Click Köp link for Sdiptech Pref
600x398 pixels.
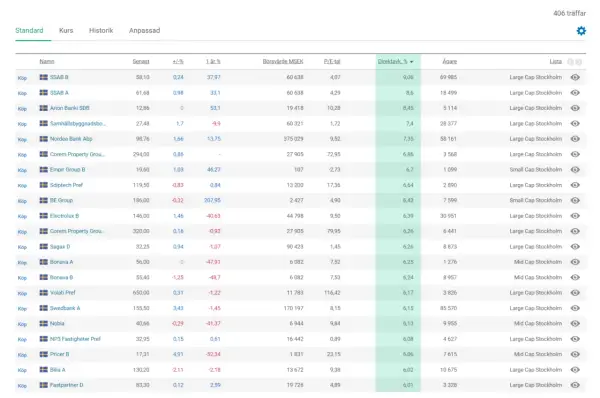click(22, 186)
